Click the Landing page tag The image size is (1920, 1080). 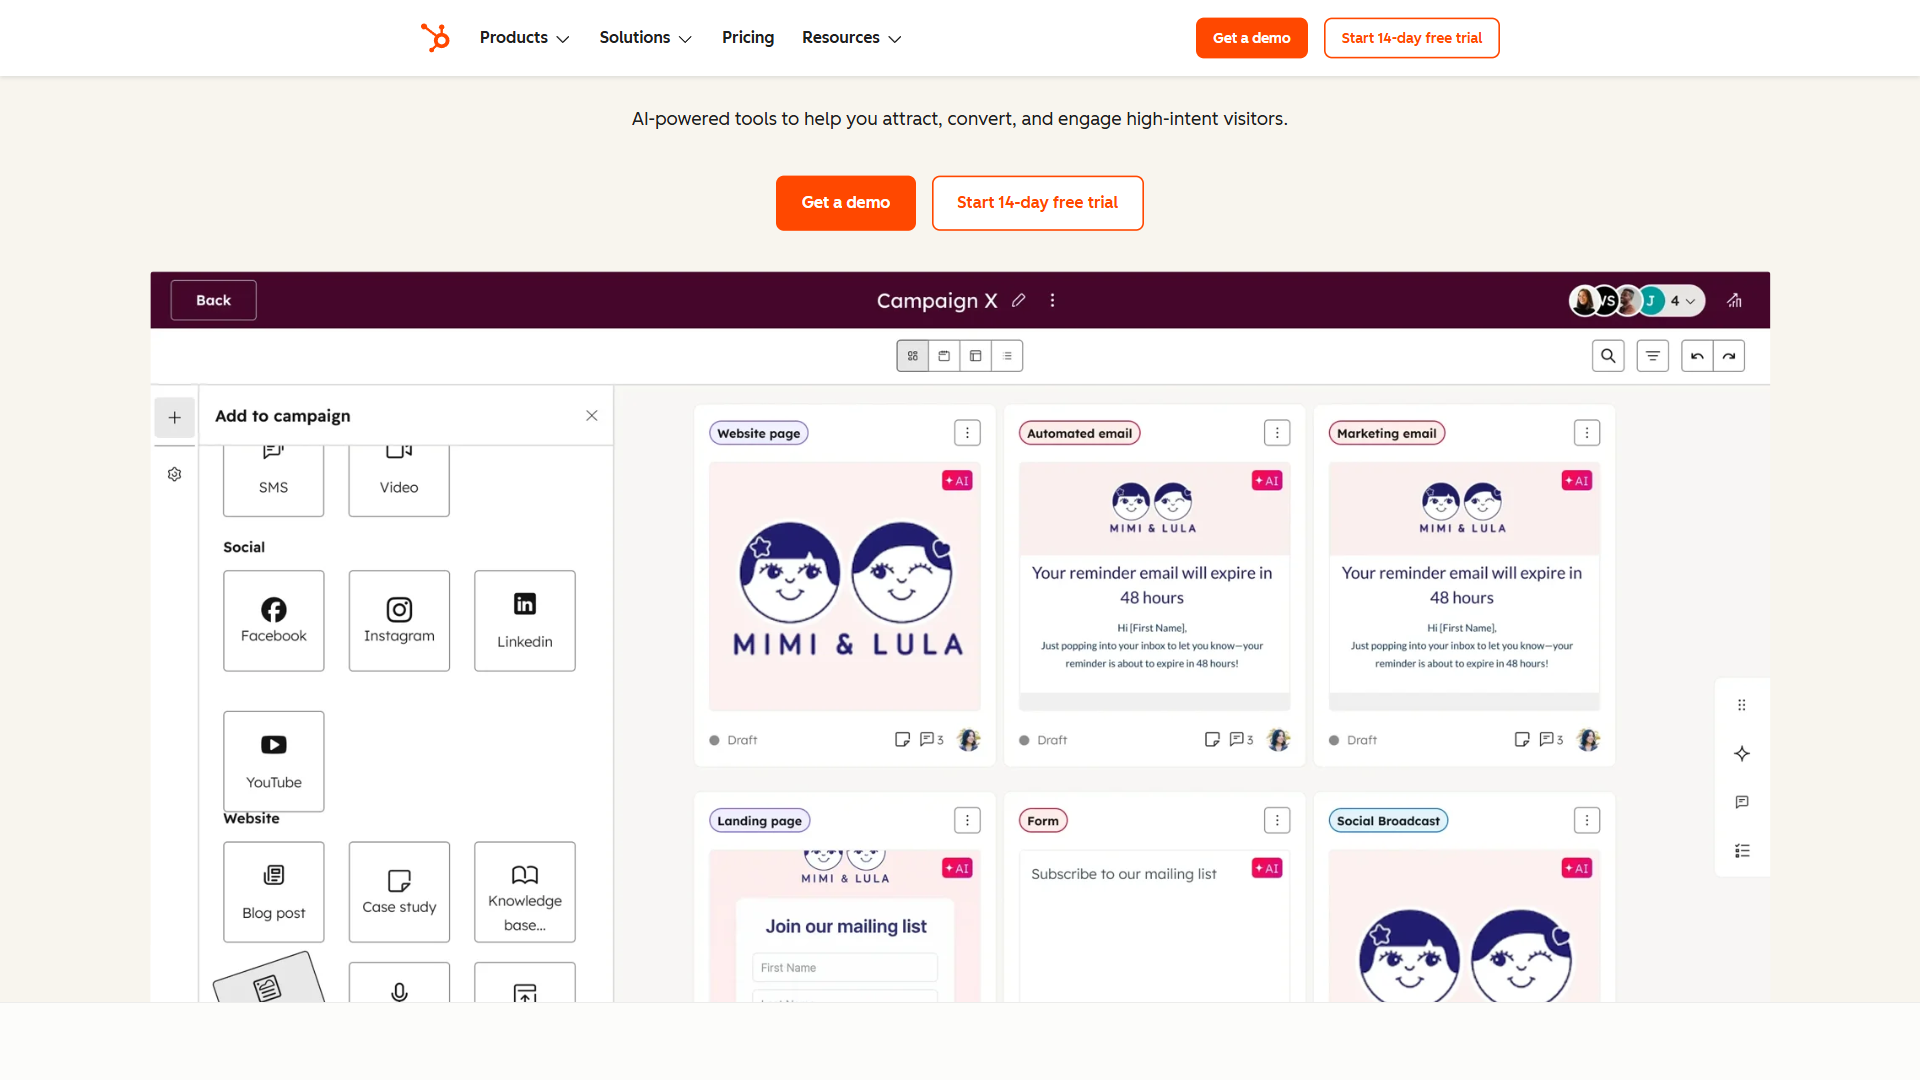760,821
